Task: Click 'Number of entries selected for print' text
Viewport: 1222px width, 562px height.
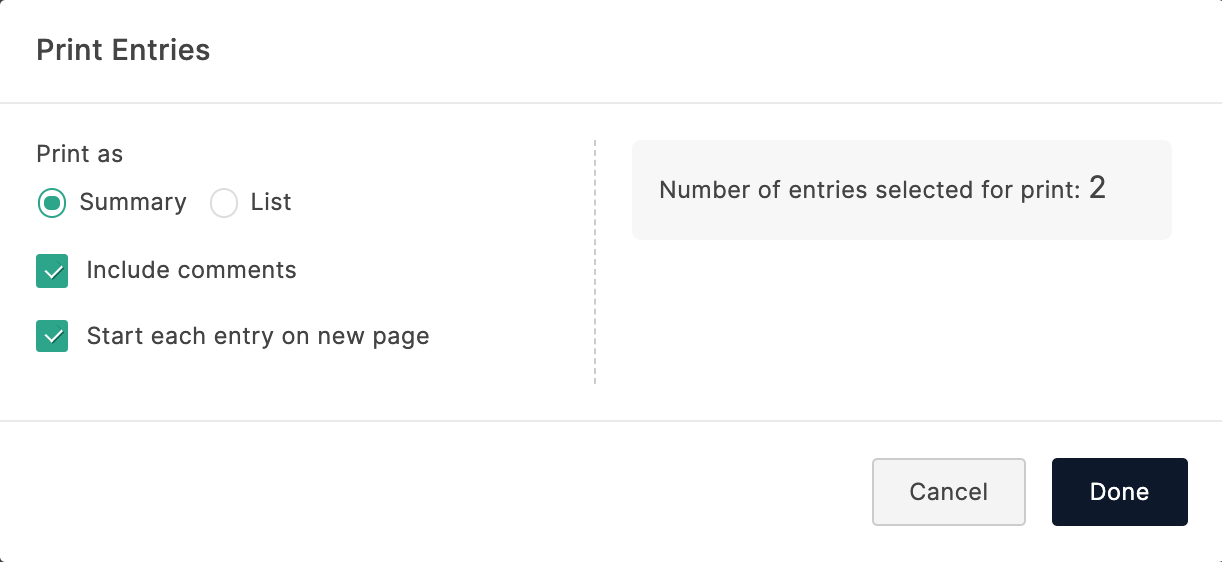Action: point(869,190)
